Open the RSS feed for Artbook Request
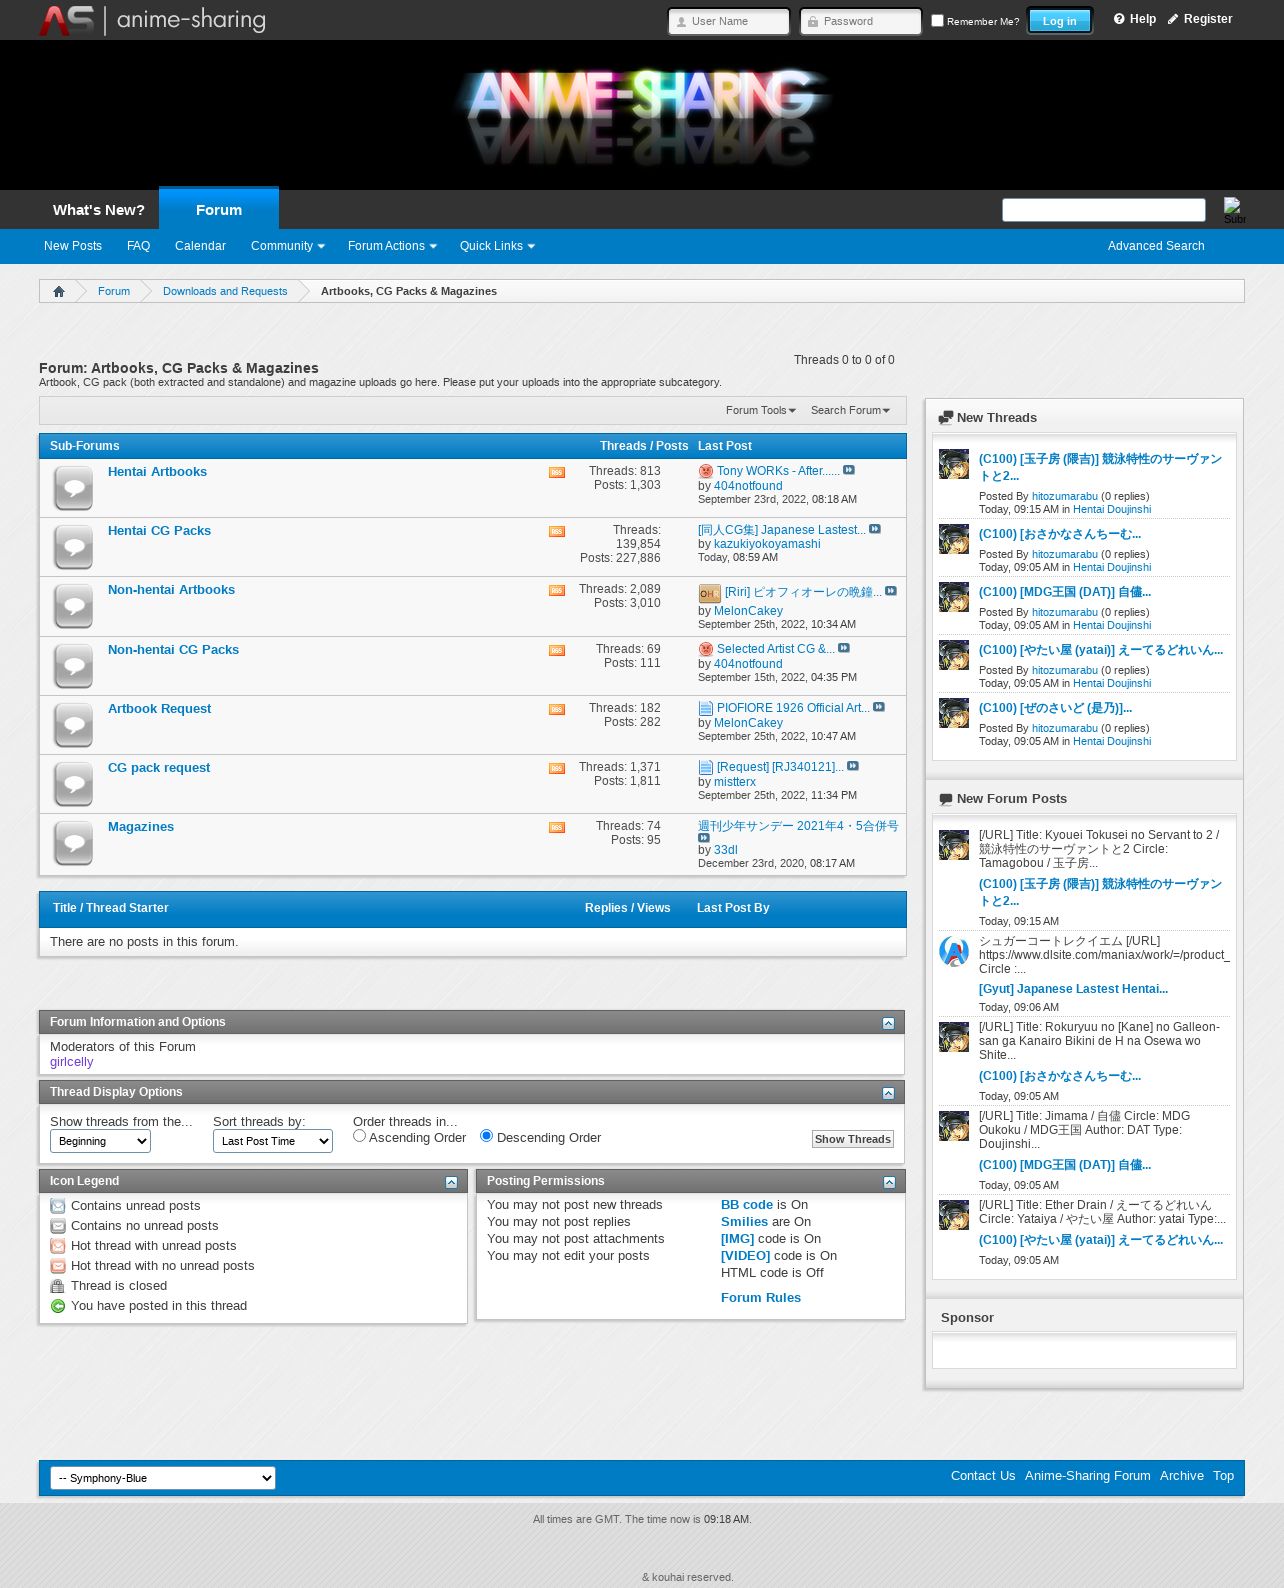Image resolution: width=1284 pixels, height=1588 pixels. [557, 709]
